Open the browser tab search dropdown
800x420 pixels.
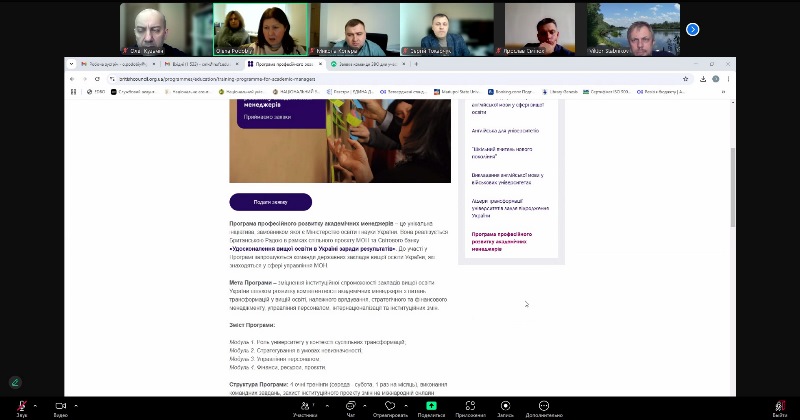tap(71, 64)
